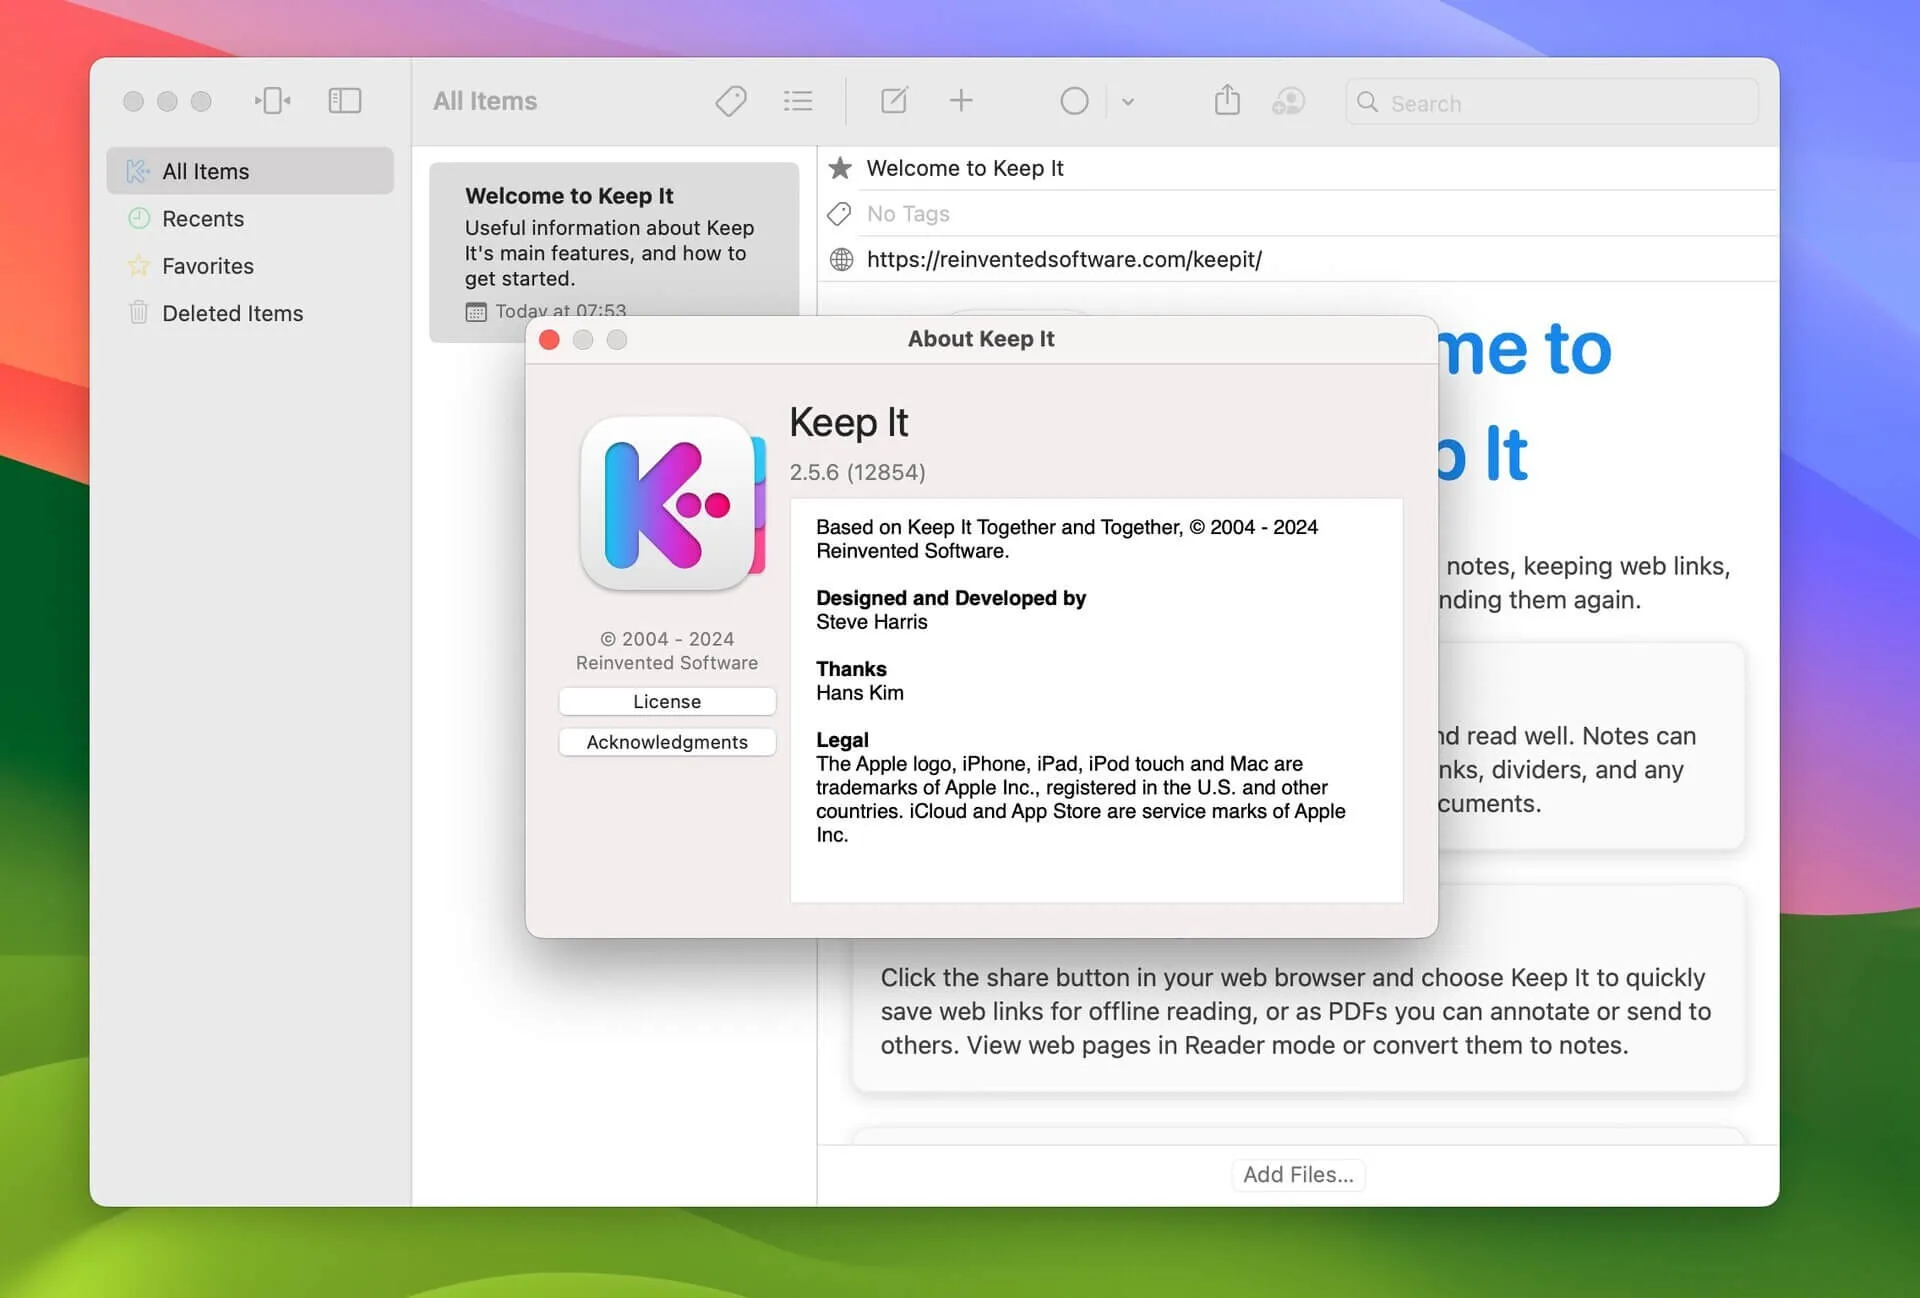Image resolution: width=1920 pixels, height=1298 pixels.
Task: Click the tag icon in toolbar
Action: [x=731, y=101]
